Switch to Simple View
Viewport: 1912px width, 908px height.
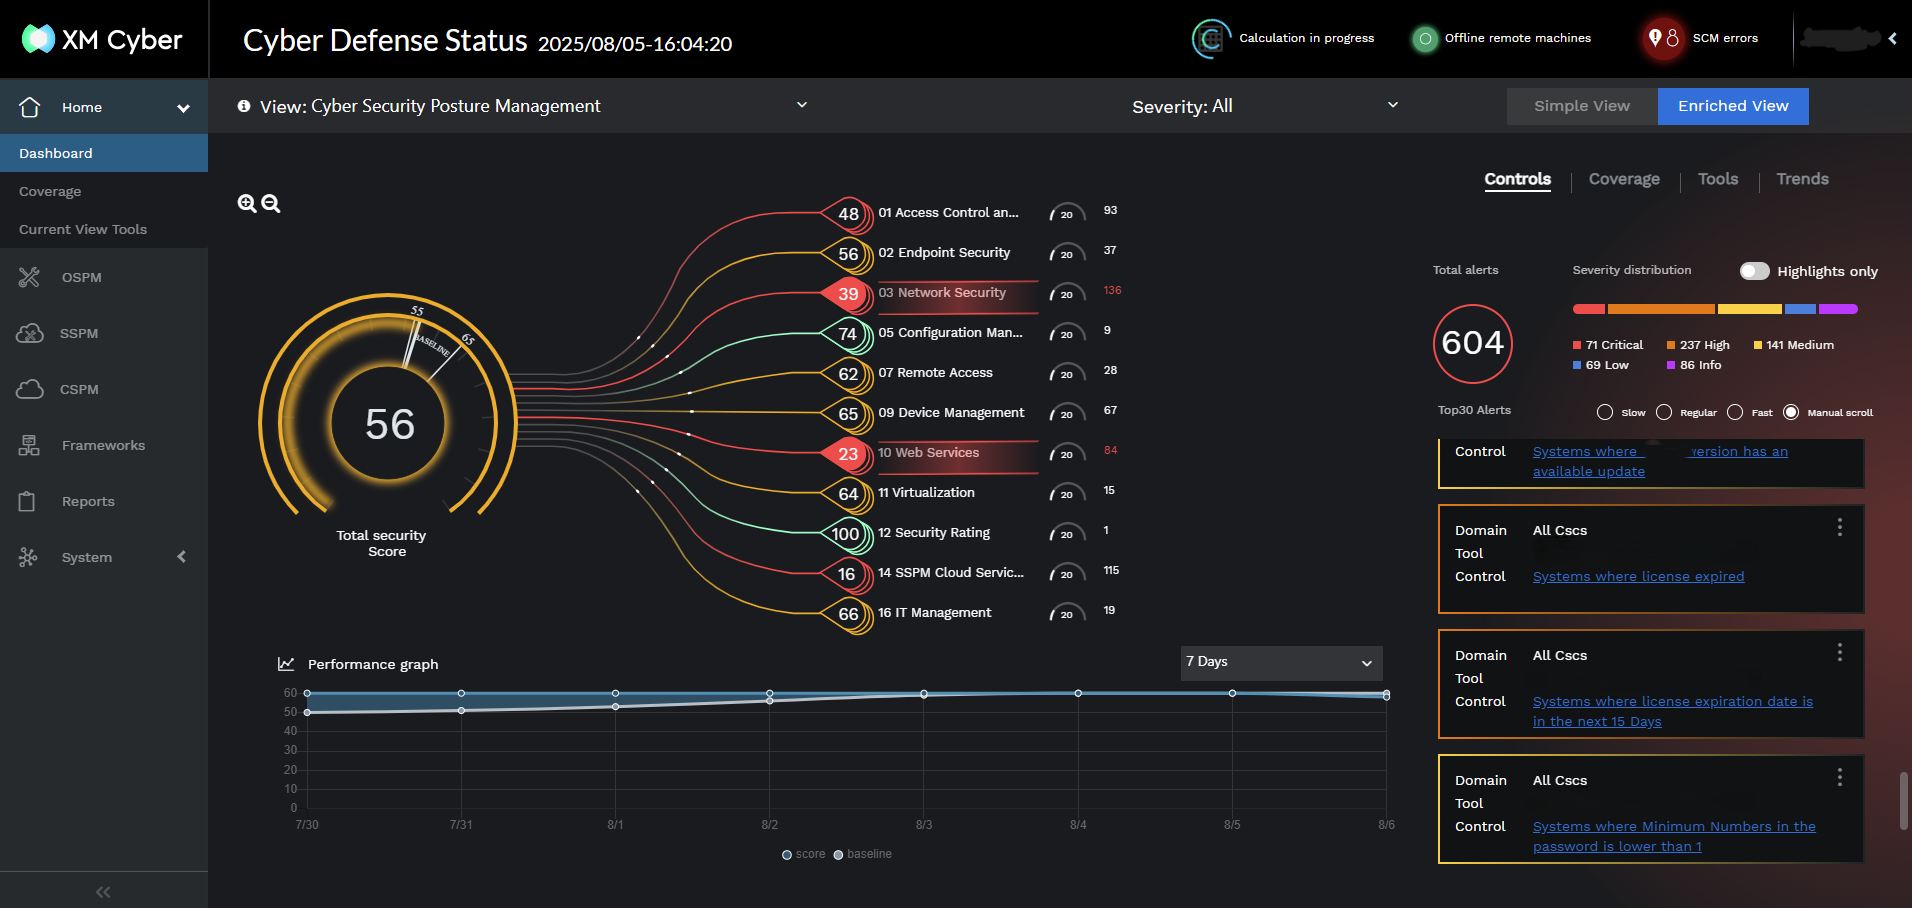tap(1582, 106)
